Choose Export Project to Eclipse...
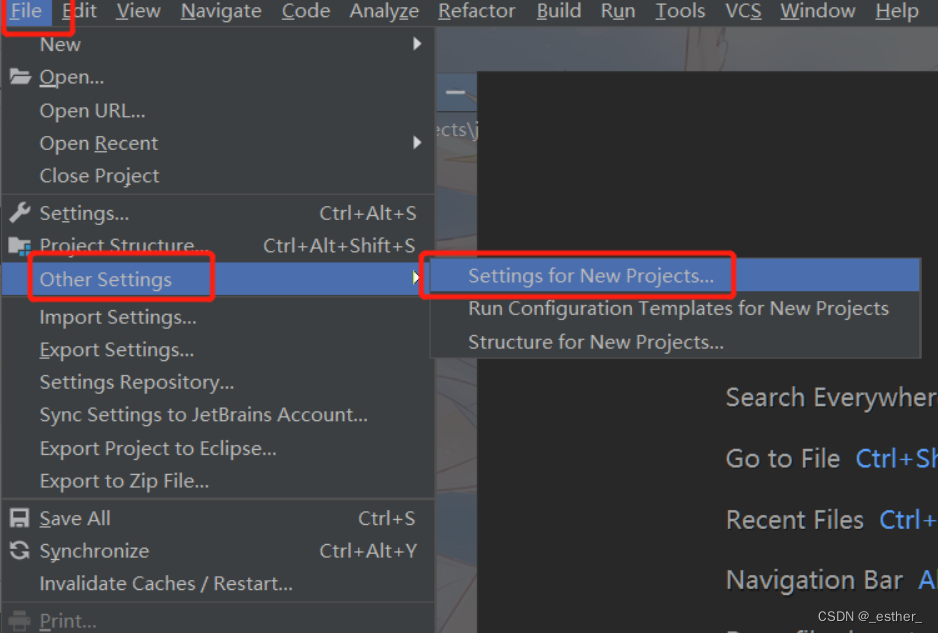The image size is (938, 633). 218,448
